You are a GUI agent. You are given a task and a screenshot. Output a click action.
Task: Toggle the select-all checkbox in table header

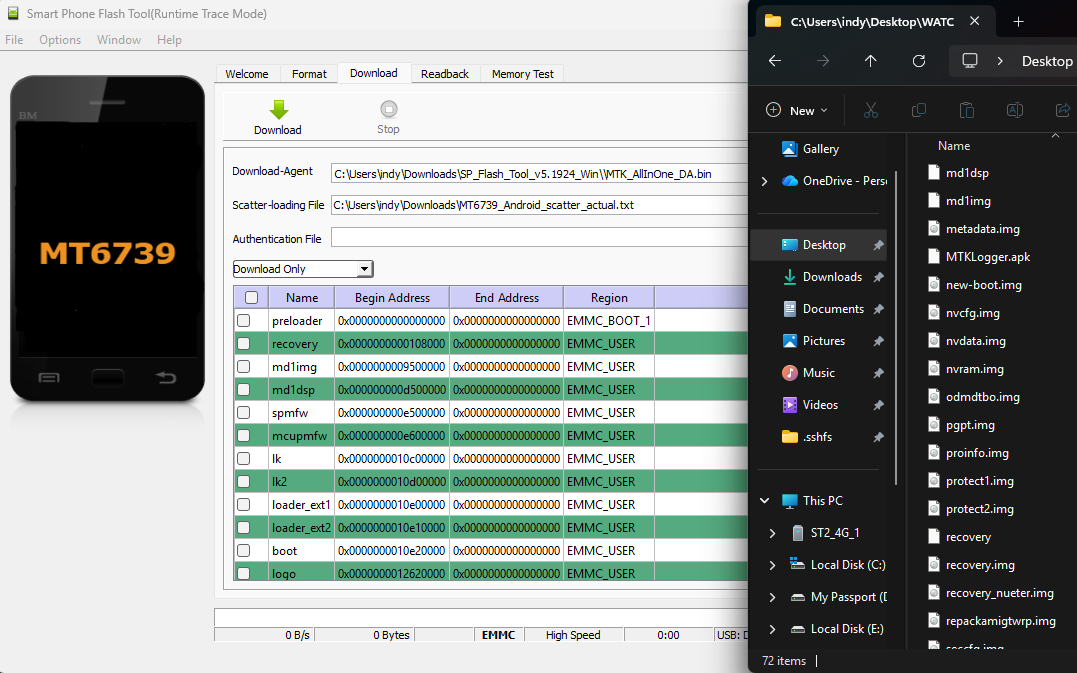click(251, 297)
